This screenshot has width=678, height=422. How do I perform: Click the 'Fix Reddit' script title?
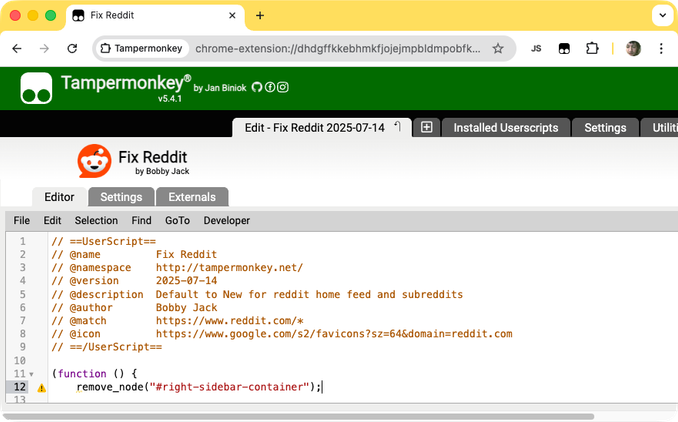pos(153,157)
